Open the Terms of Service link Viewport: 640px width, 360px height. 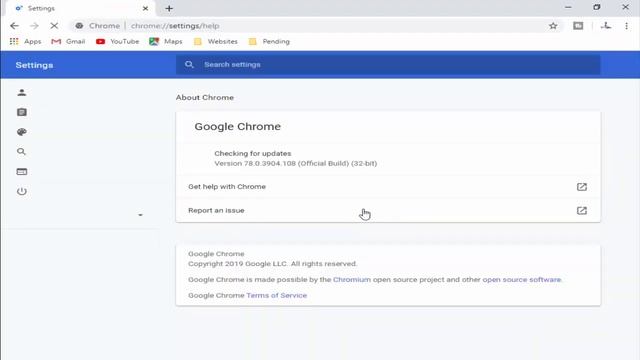[x=276, y=296]
